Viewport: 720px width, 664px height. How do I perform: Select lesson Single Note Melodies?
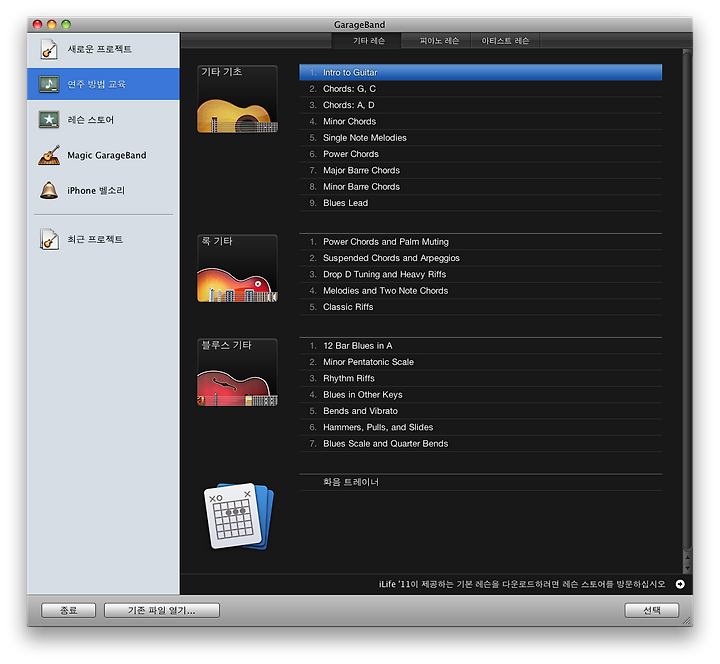480,138
